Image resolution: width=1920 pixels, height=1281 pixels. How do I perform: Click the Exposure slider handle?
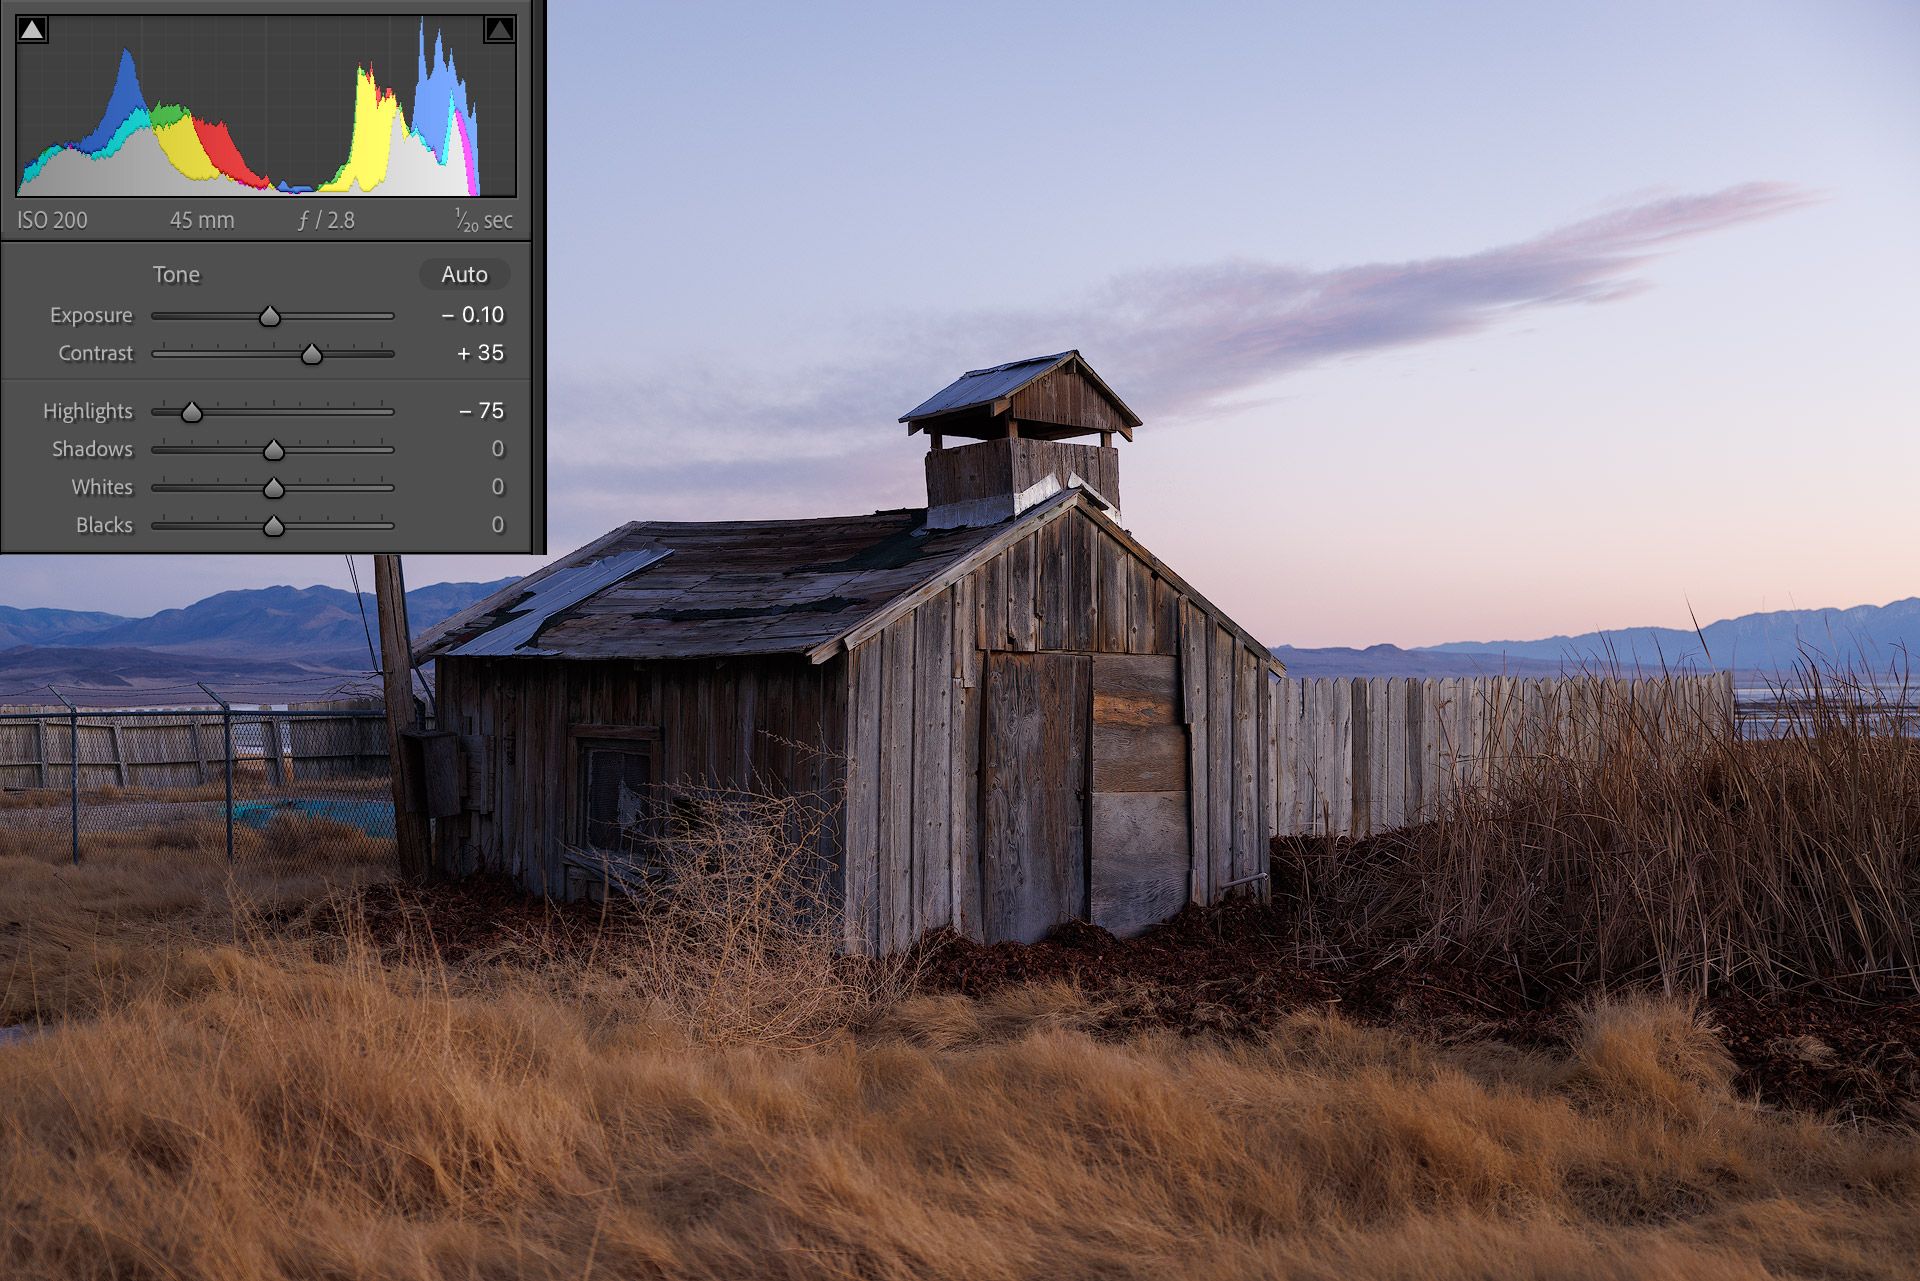pos(270,317)
